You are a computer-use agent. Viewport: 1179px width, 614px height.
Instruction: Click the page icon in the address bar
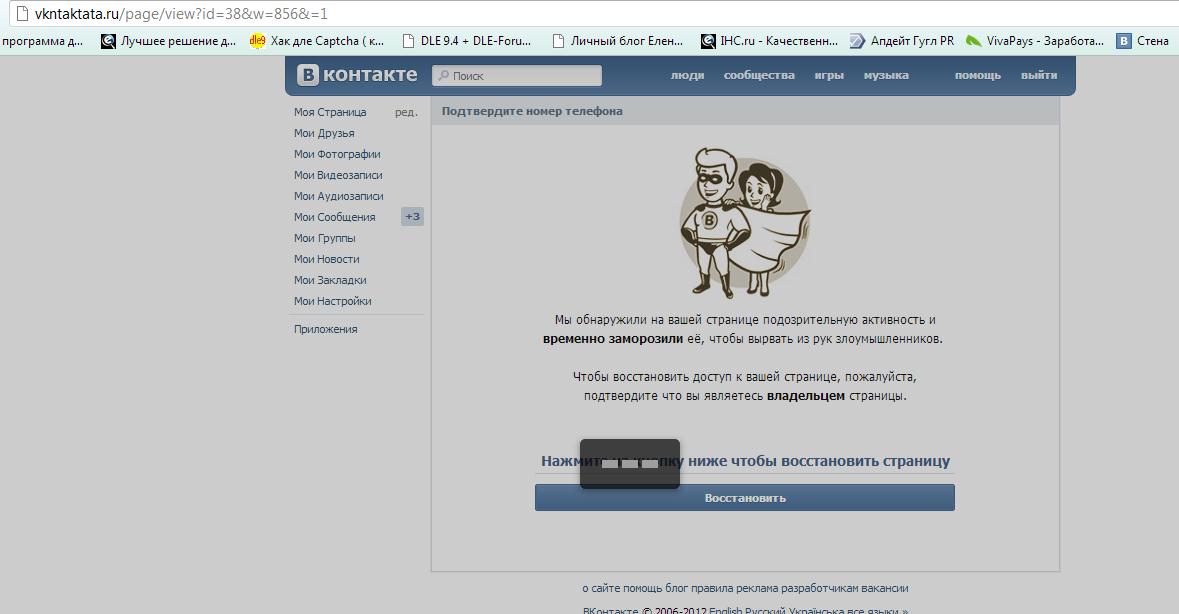22,14
